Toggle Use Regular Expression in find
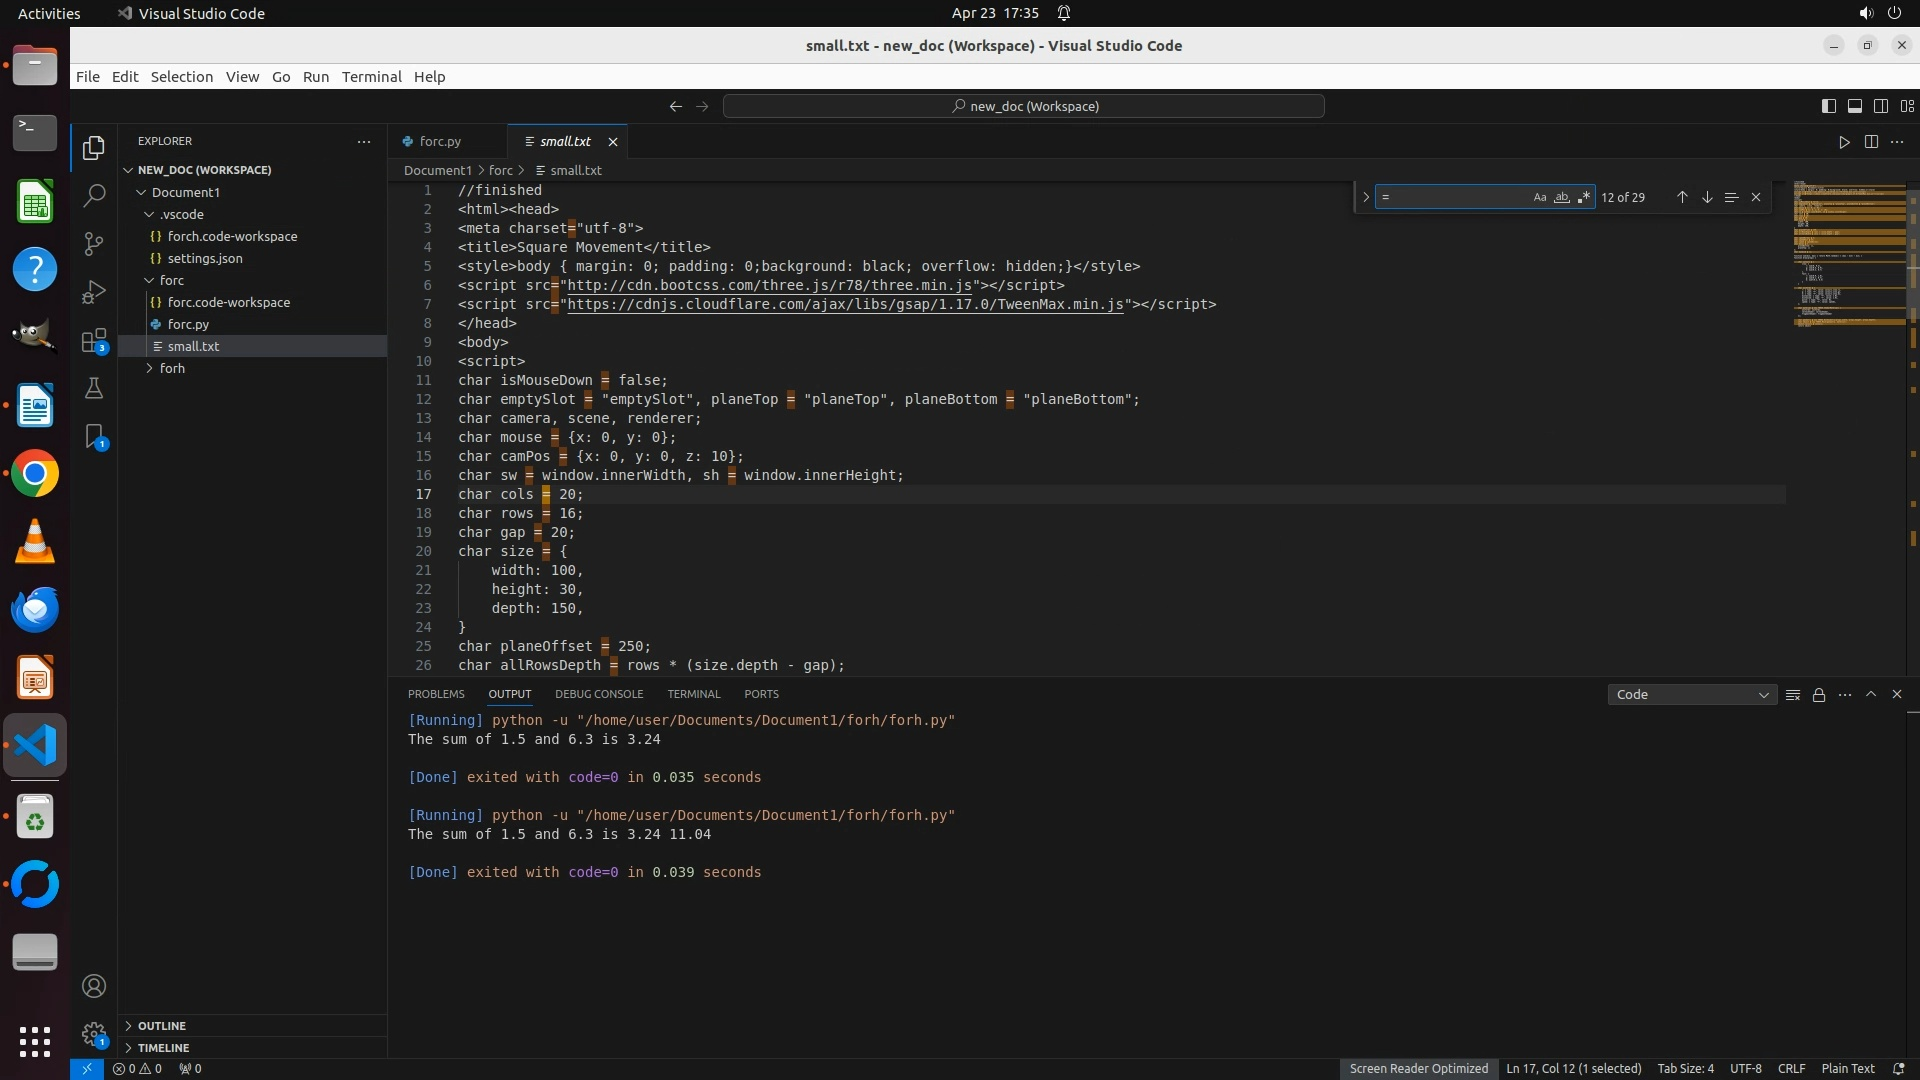The height and width of the screenshot is (1080, 1920). 1583,198
